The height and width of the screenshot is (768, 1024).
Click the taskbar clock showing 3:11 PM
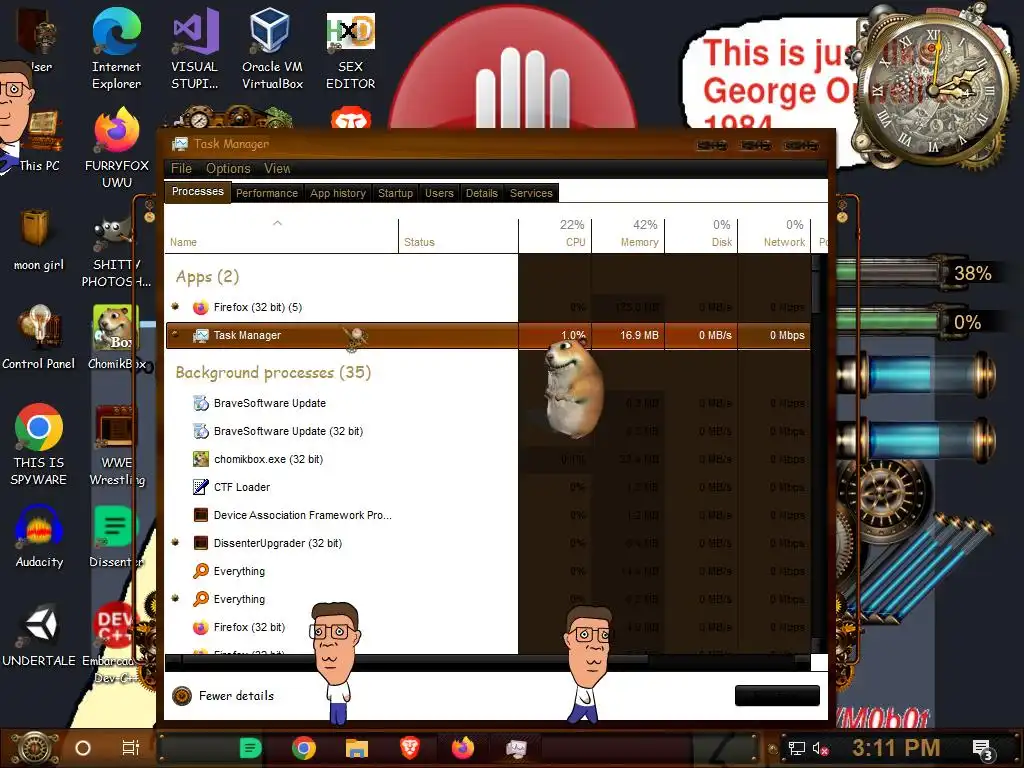pos(896,748)
